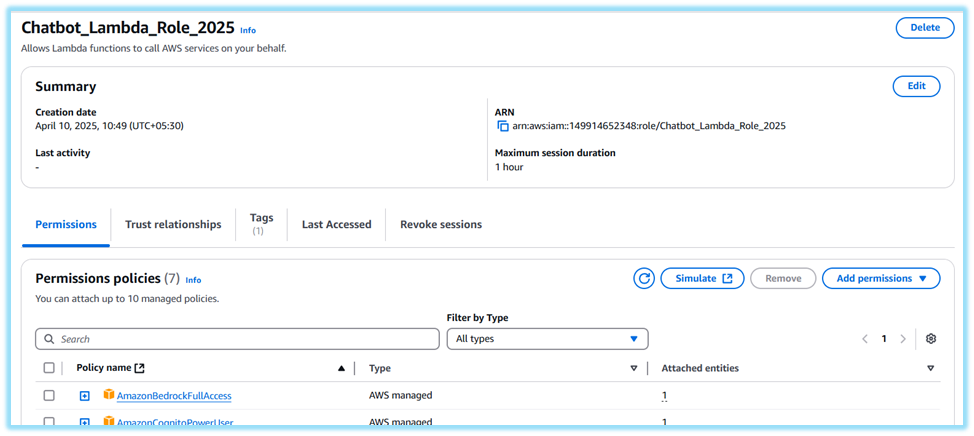Click the ARN value text
Image resolution: width=974 pixels, height=436 pixels.
tap(649, 126)
